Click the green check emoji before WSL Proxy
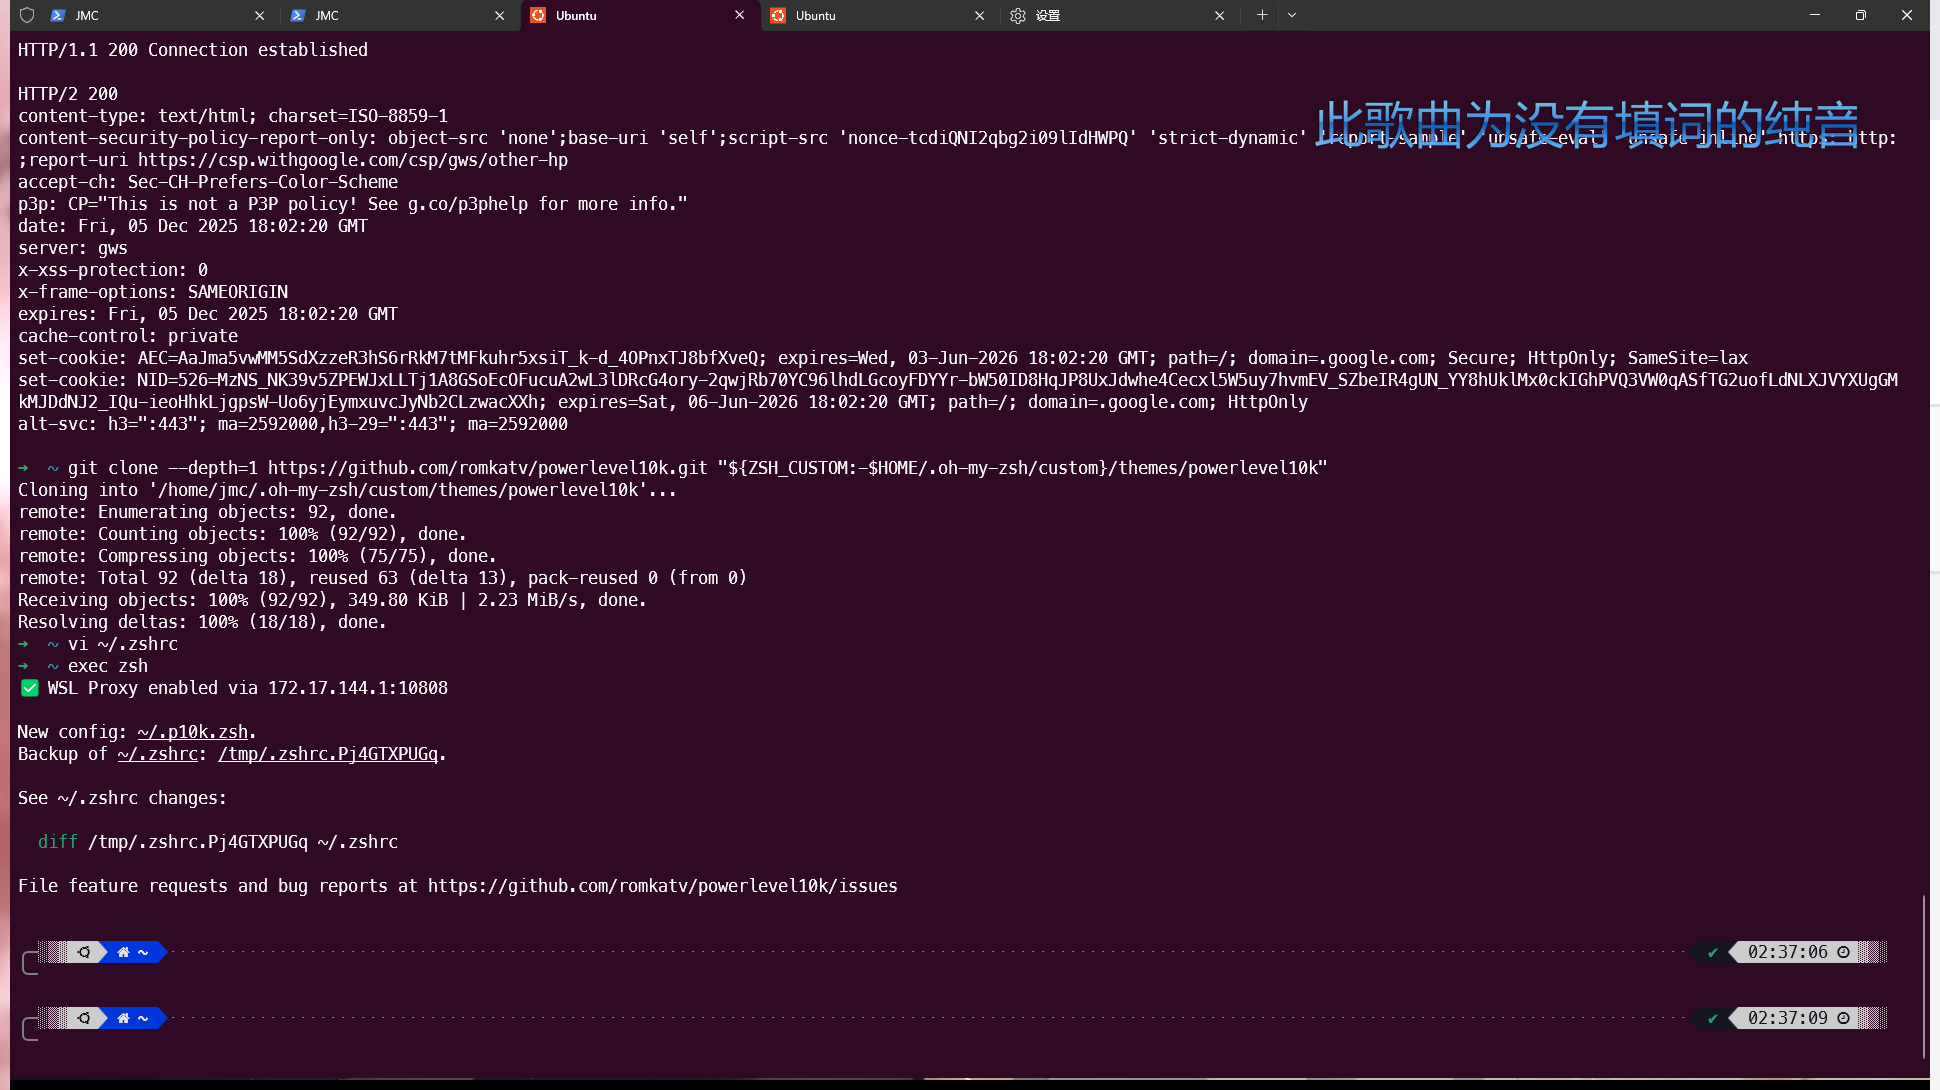Viewport: 1940px width, 1090px height. (30, 688)
